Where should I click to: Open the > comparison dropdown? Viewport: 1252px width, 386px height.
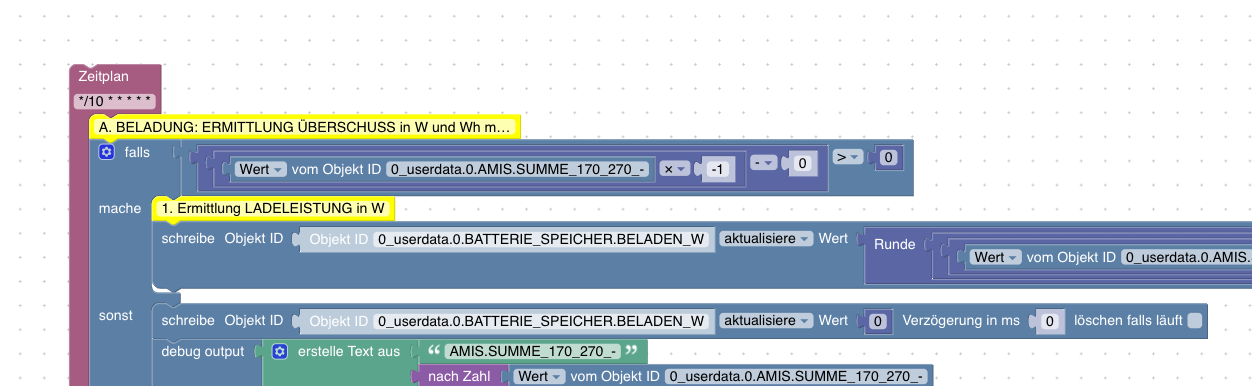847,157
